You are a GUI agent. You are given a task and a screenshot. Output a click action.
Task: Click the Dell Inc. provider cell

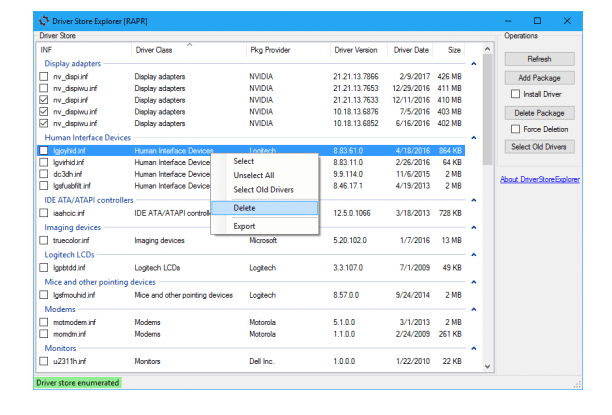[262, 362]
